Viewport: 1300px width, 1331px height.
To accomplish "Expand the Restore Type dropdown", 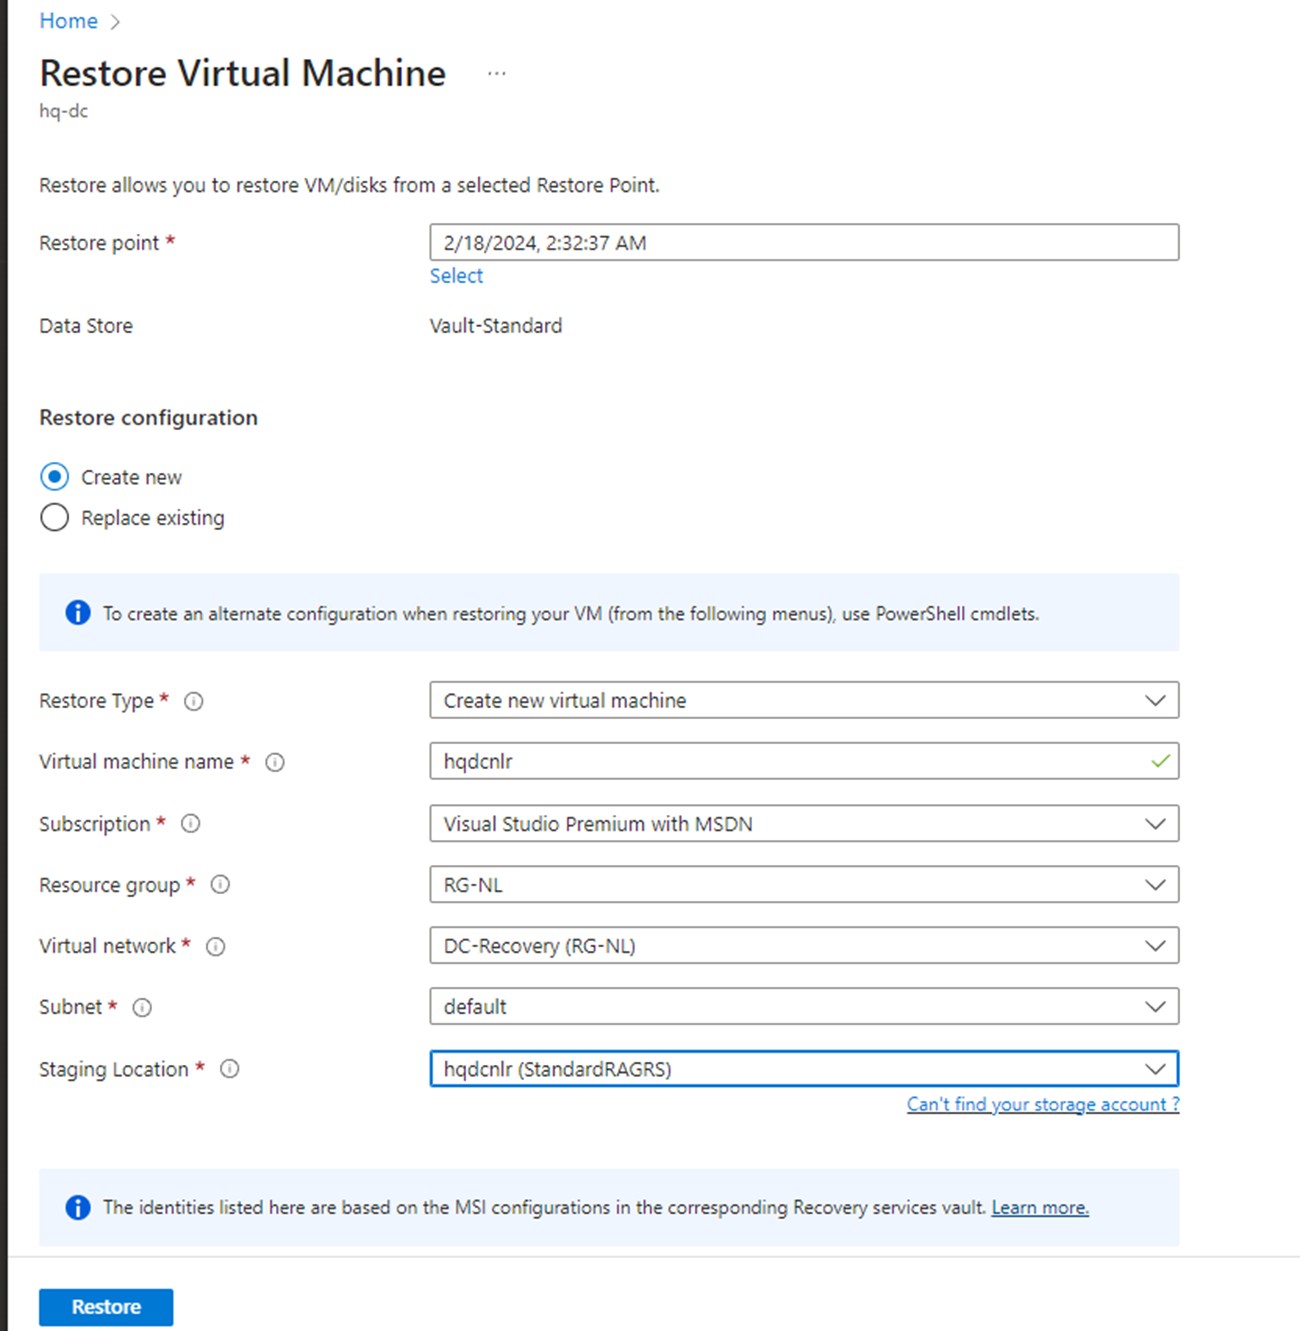I will tap(803, 700).
